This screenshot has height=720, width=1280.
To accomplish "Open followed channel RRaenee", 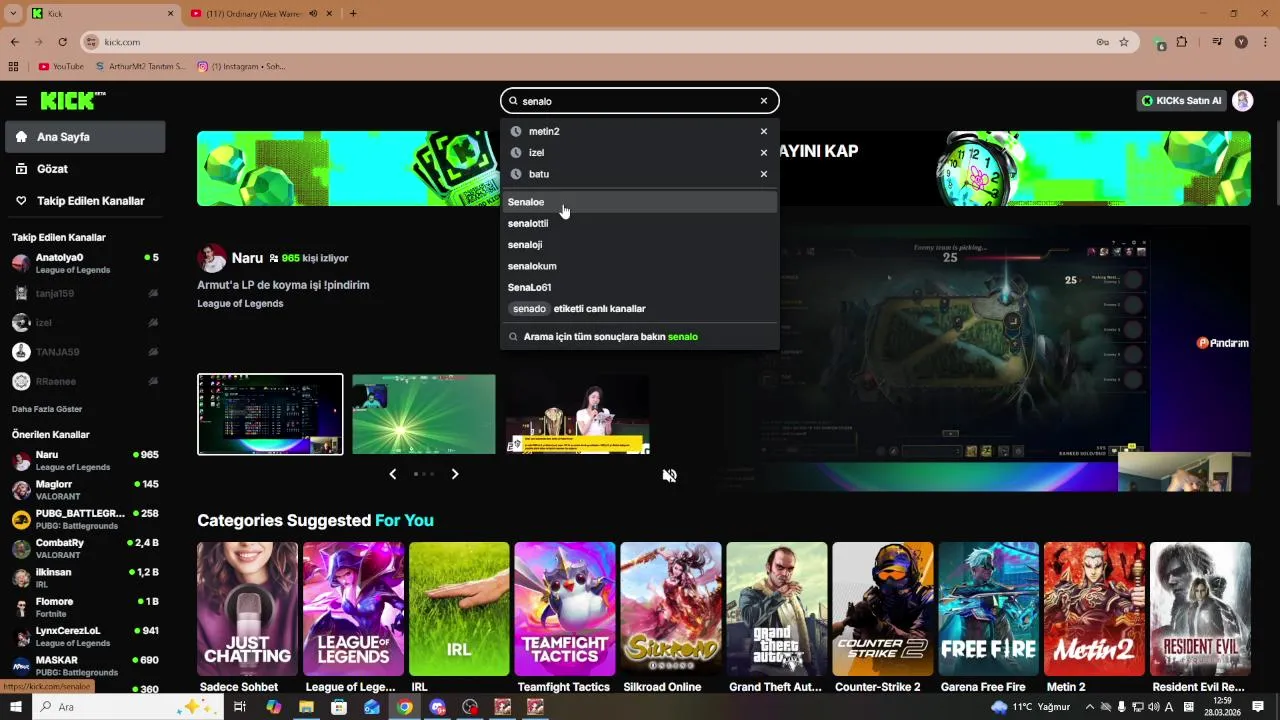I will (x=85, y=381).
